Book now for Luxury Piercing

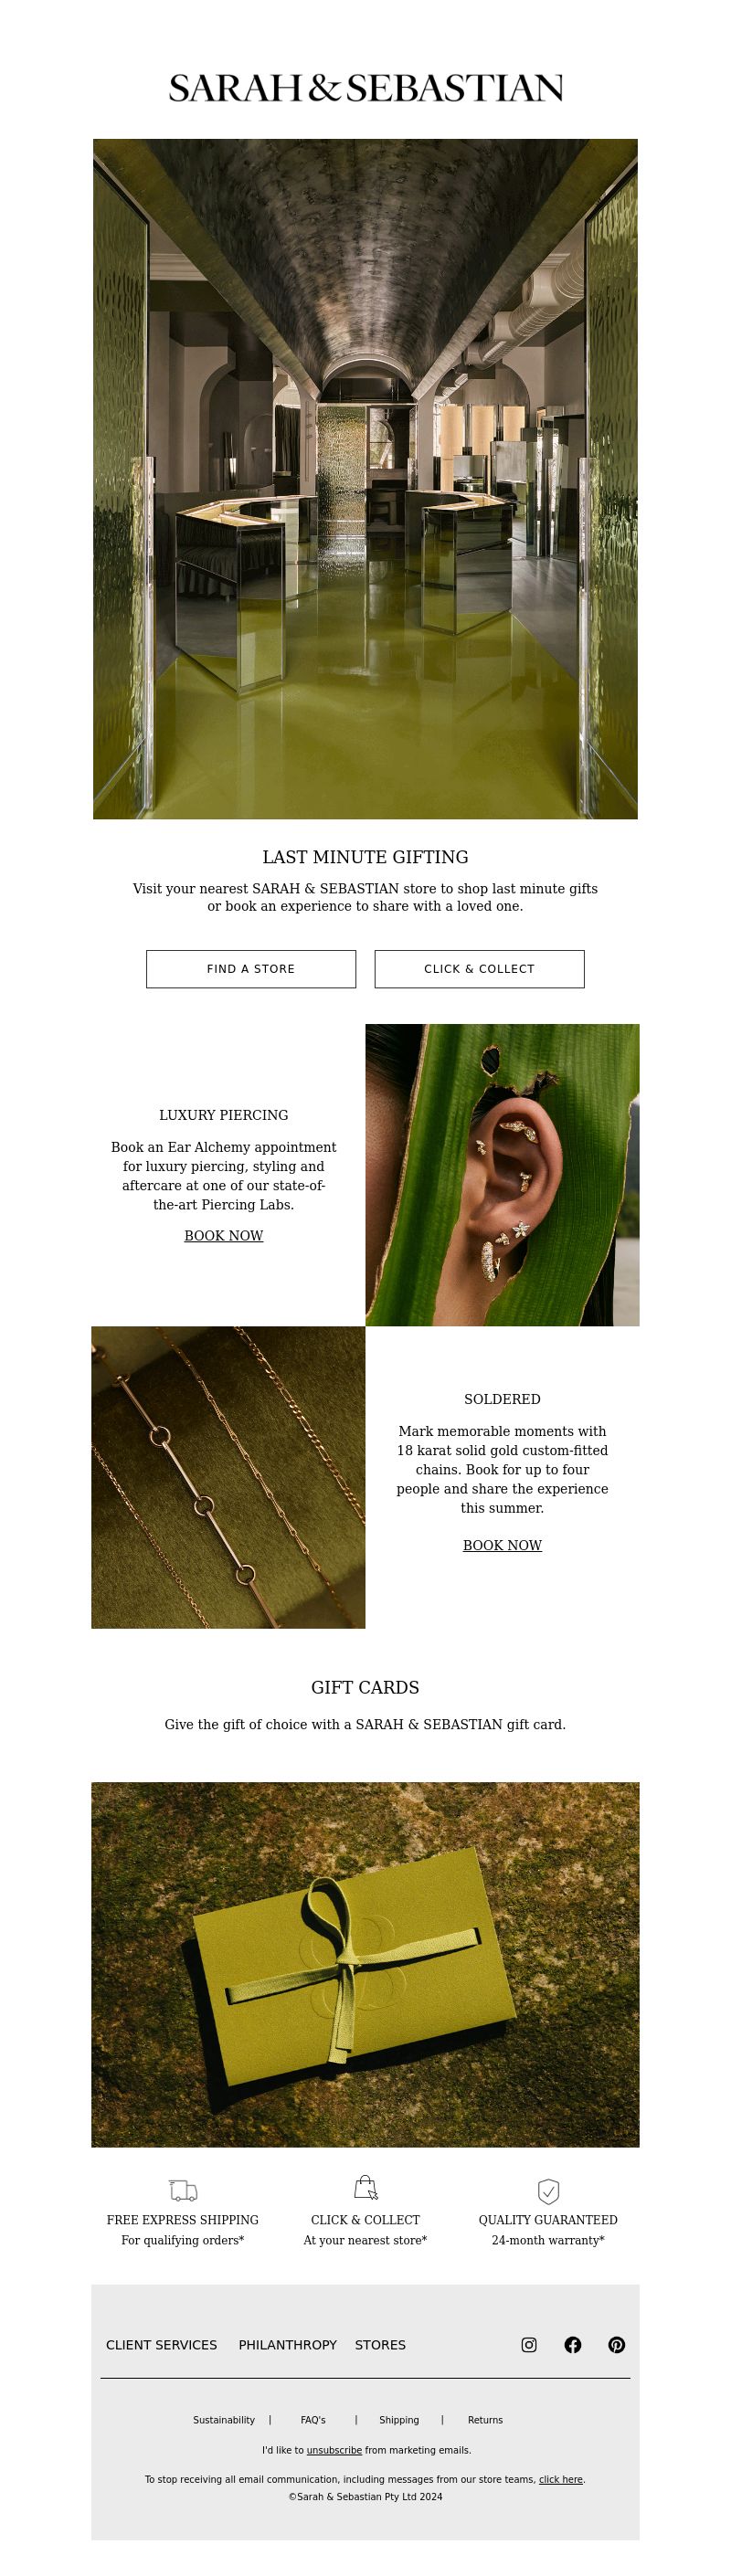(x=224, y=1235)
